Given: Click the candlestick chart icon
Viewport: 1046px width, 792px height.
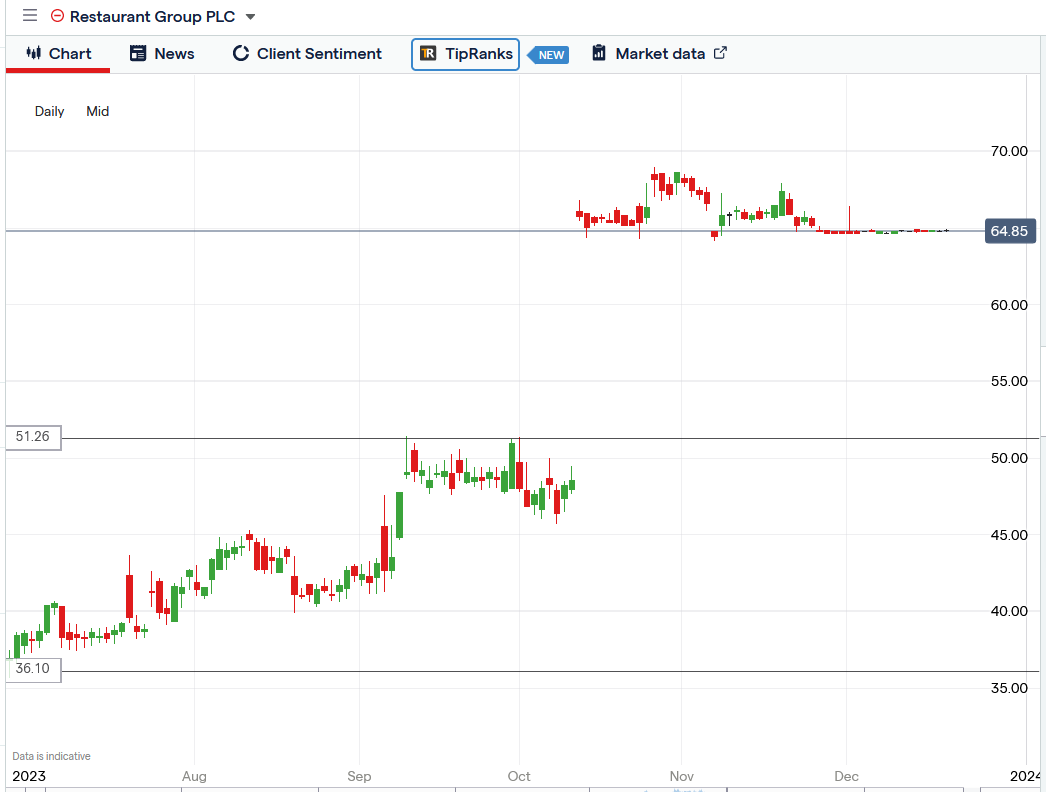Looking at the screenshot, I should [x=34, y=53].
